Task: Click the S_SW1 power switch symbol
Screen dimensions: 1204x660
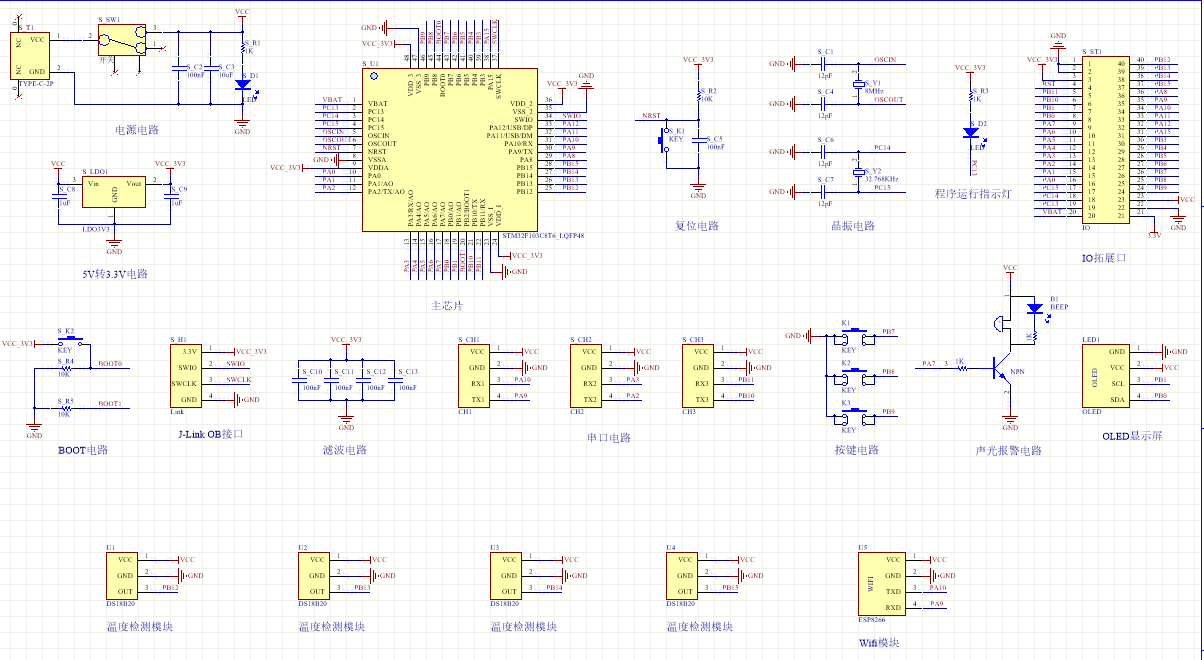Action: 122,41
